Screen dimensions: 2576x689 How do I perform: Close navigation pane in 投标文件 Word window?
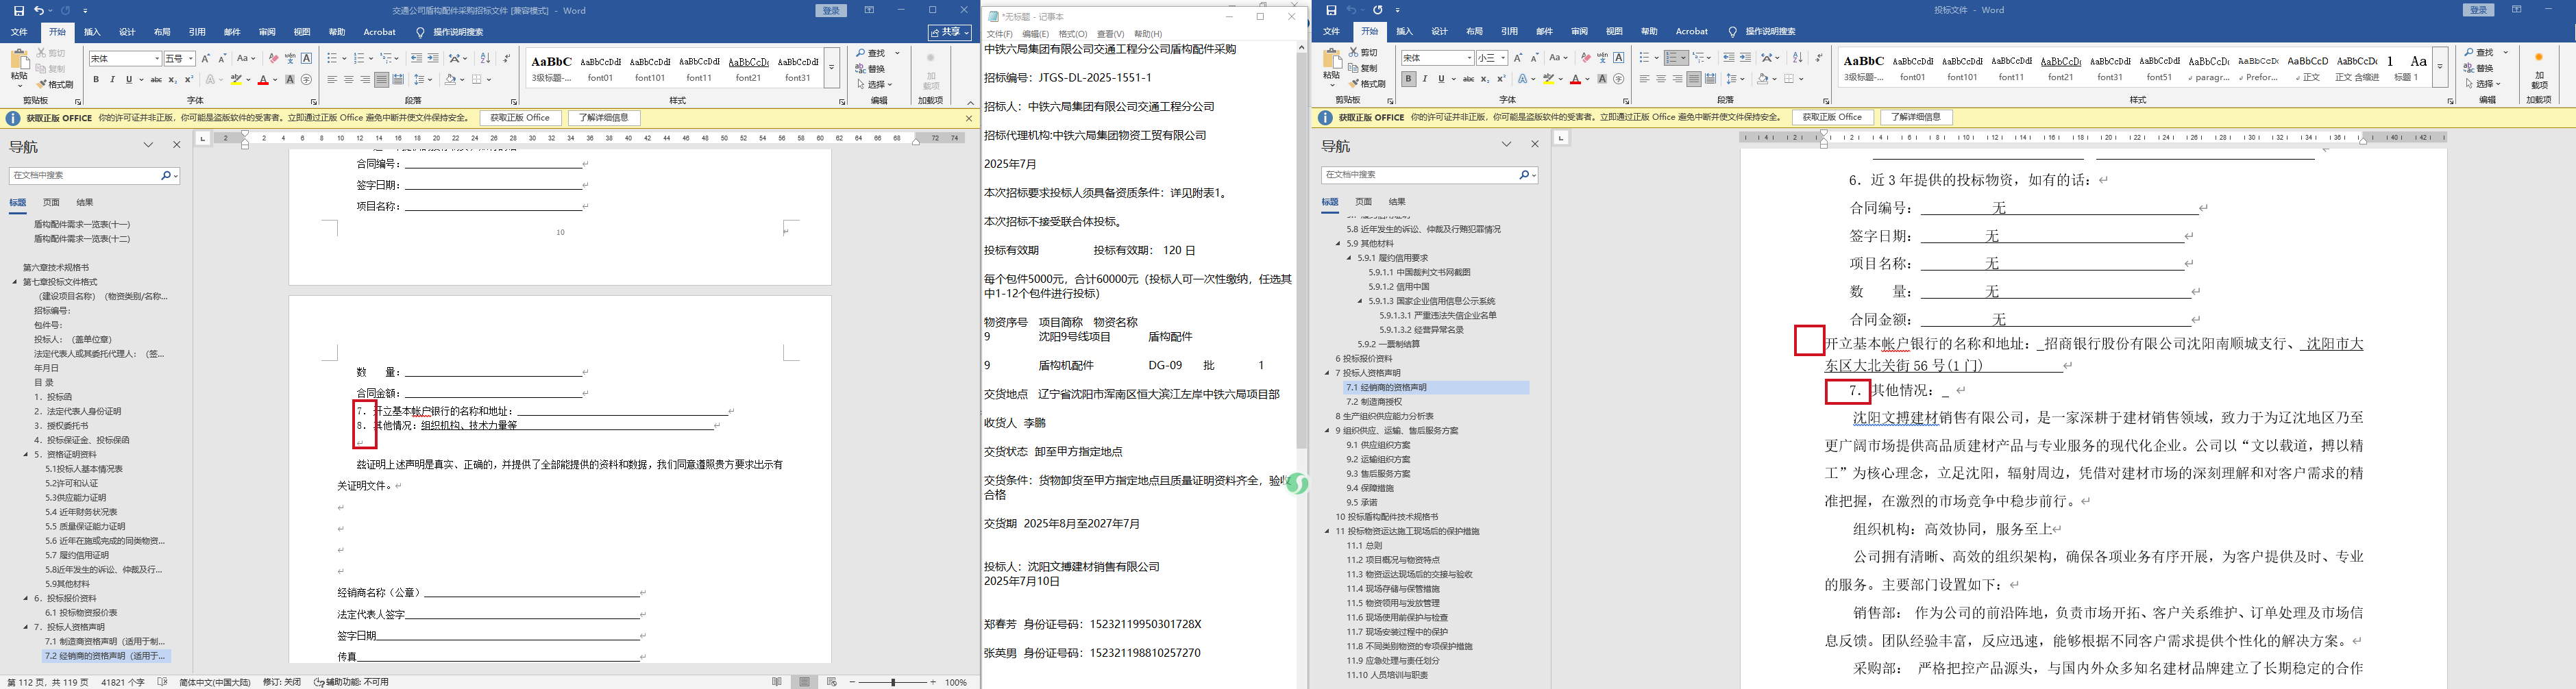(1535, 144)
